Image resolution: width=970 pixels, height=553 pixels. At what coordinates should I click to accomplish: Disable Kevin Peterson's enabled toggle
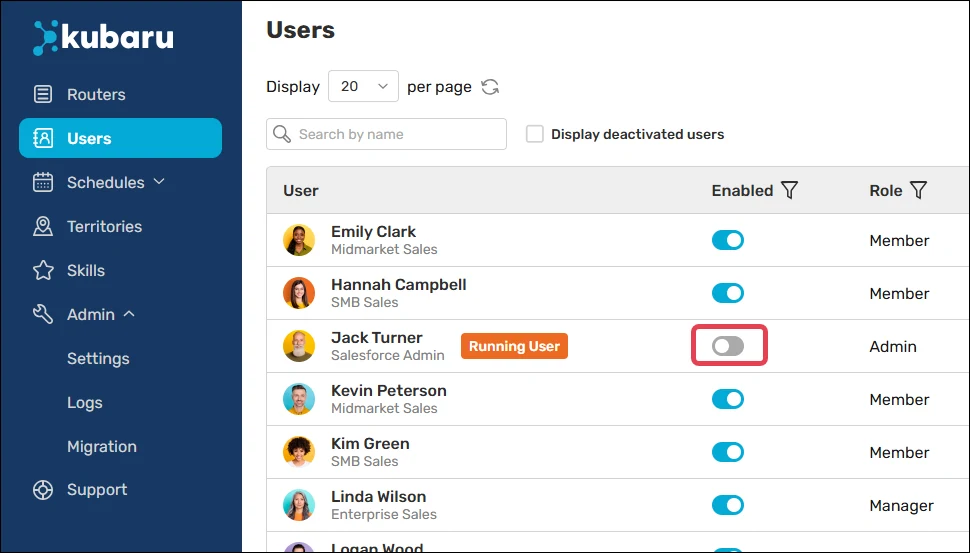click(728, 399)
